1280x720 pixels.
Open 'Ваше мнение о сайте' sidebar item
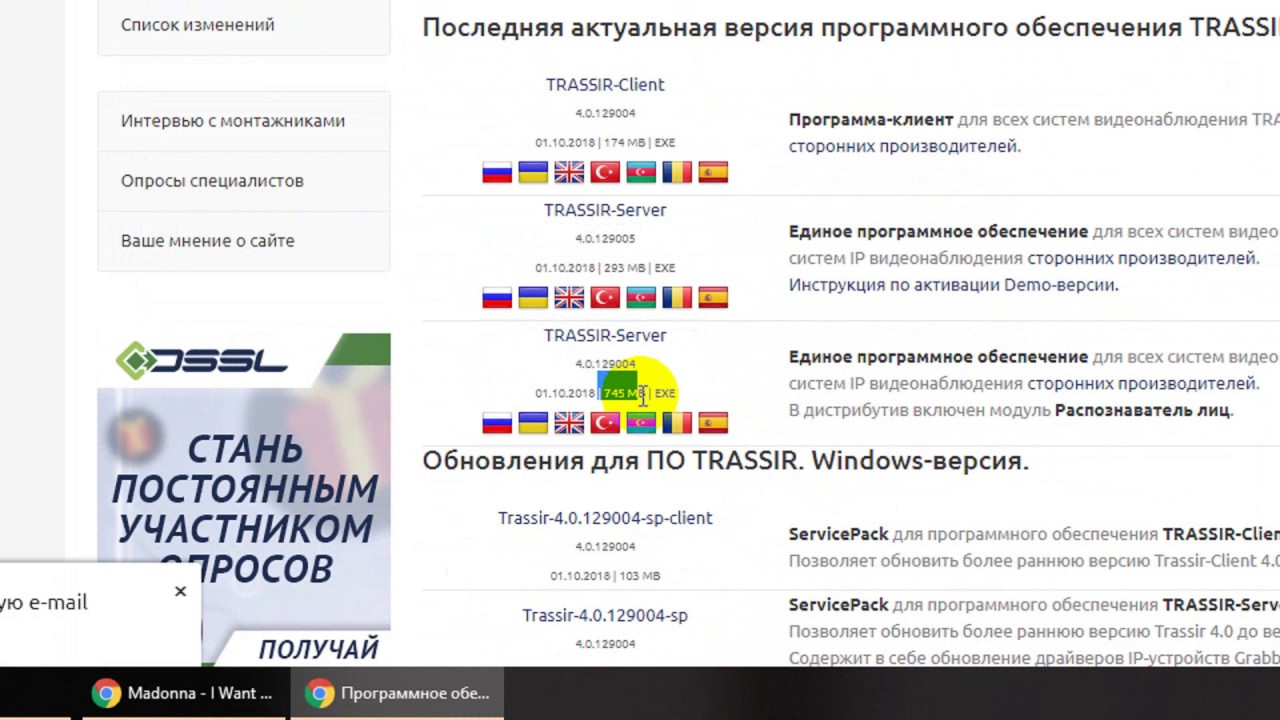pos(243,241)
